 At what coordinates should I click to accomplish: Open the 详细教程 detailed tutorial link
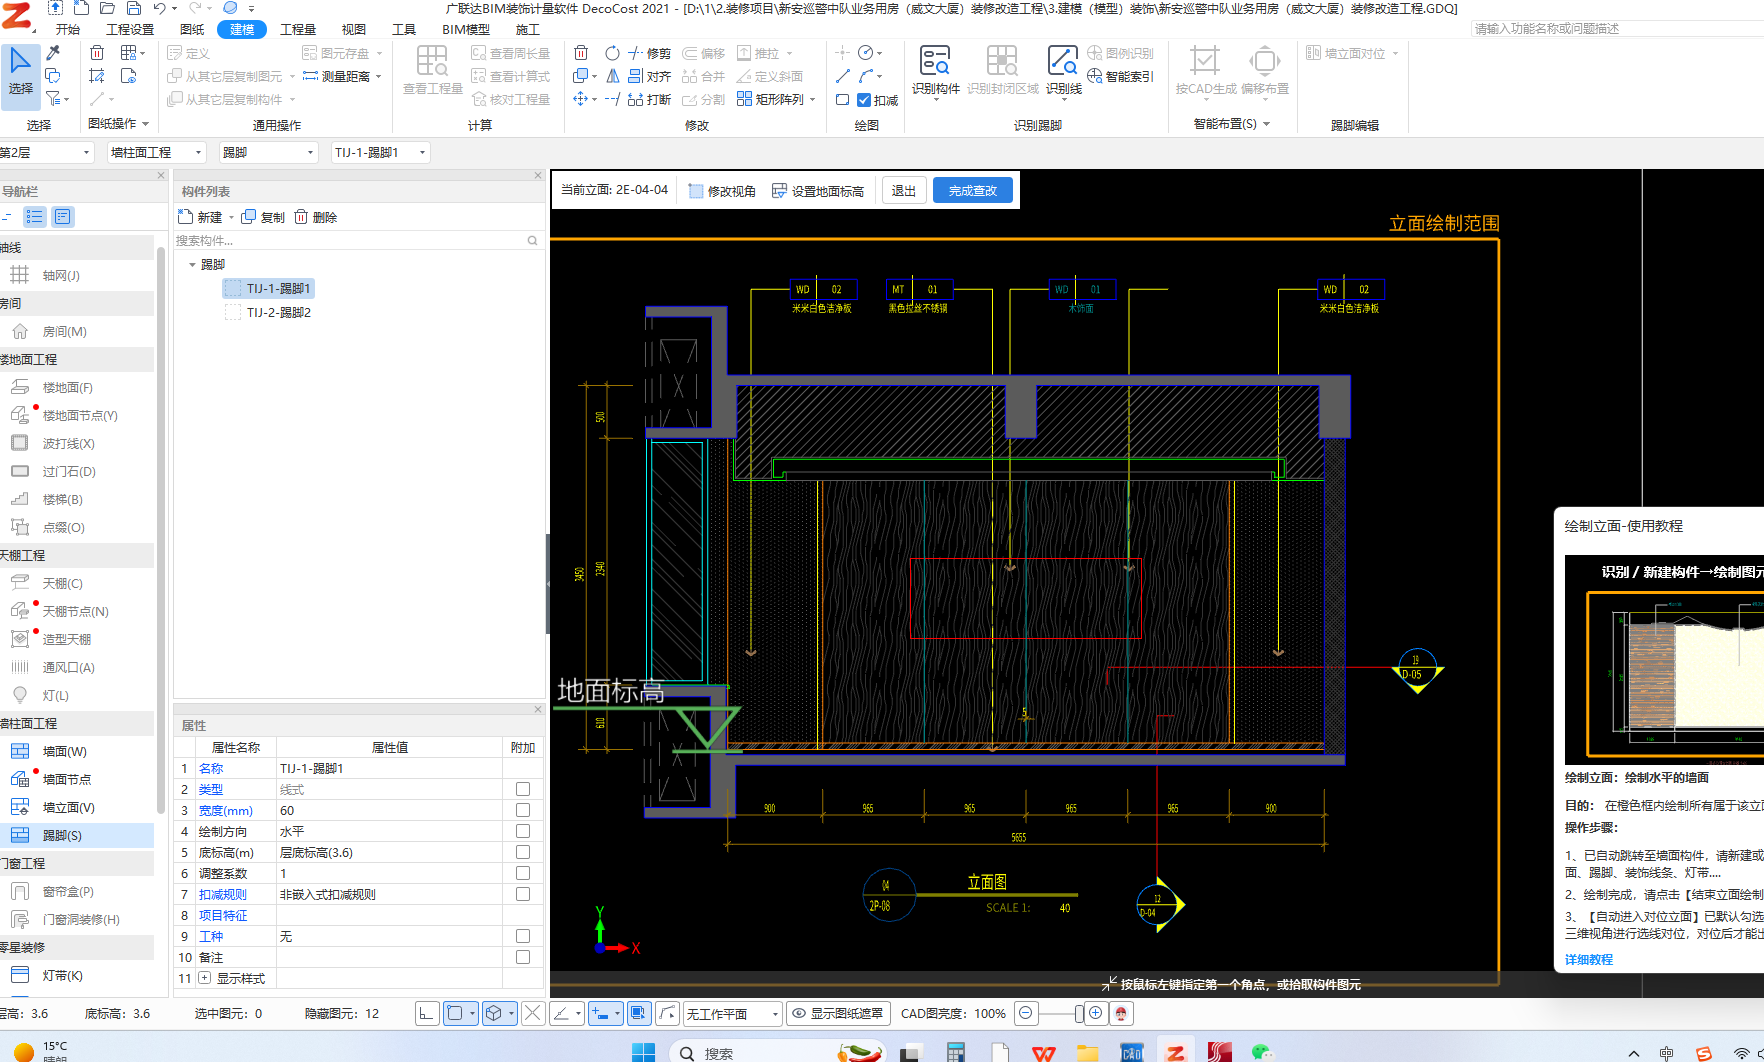[1589, 959]
